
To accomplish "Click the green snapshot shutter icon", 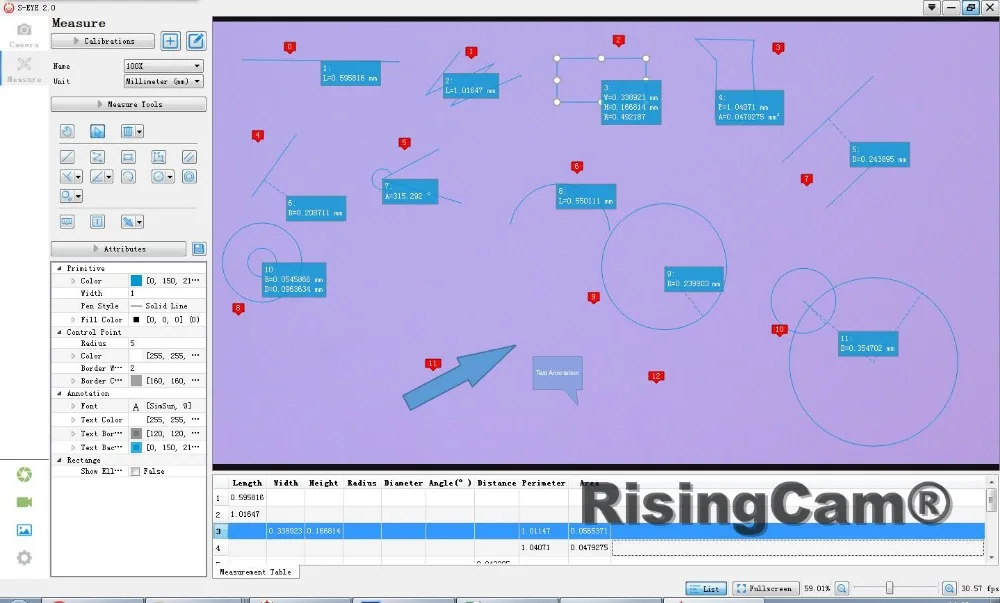I will (24, 474).
